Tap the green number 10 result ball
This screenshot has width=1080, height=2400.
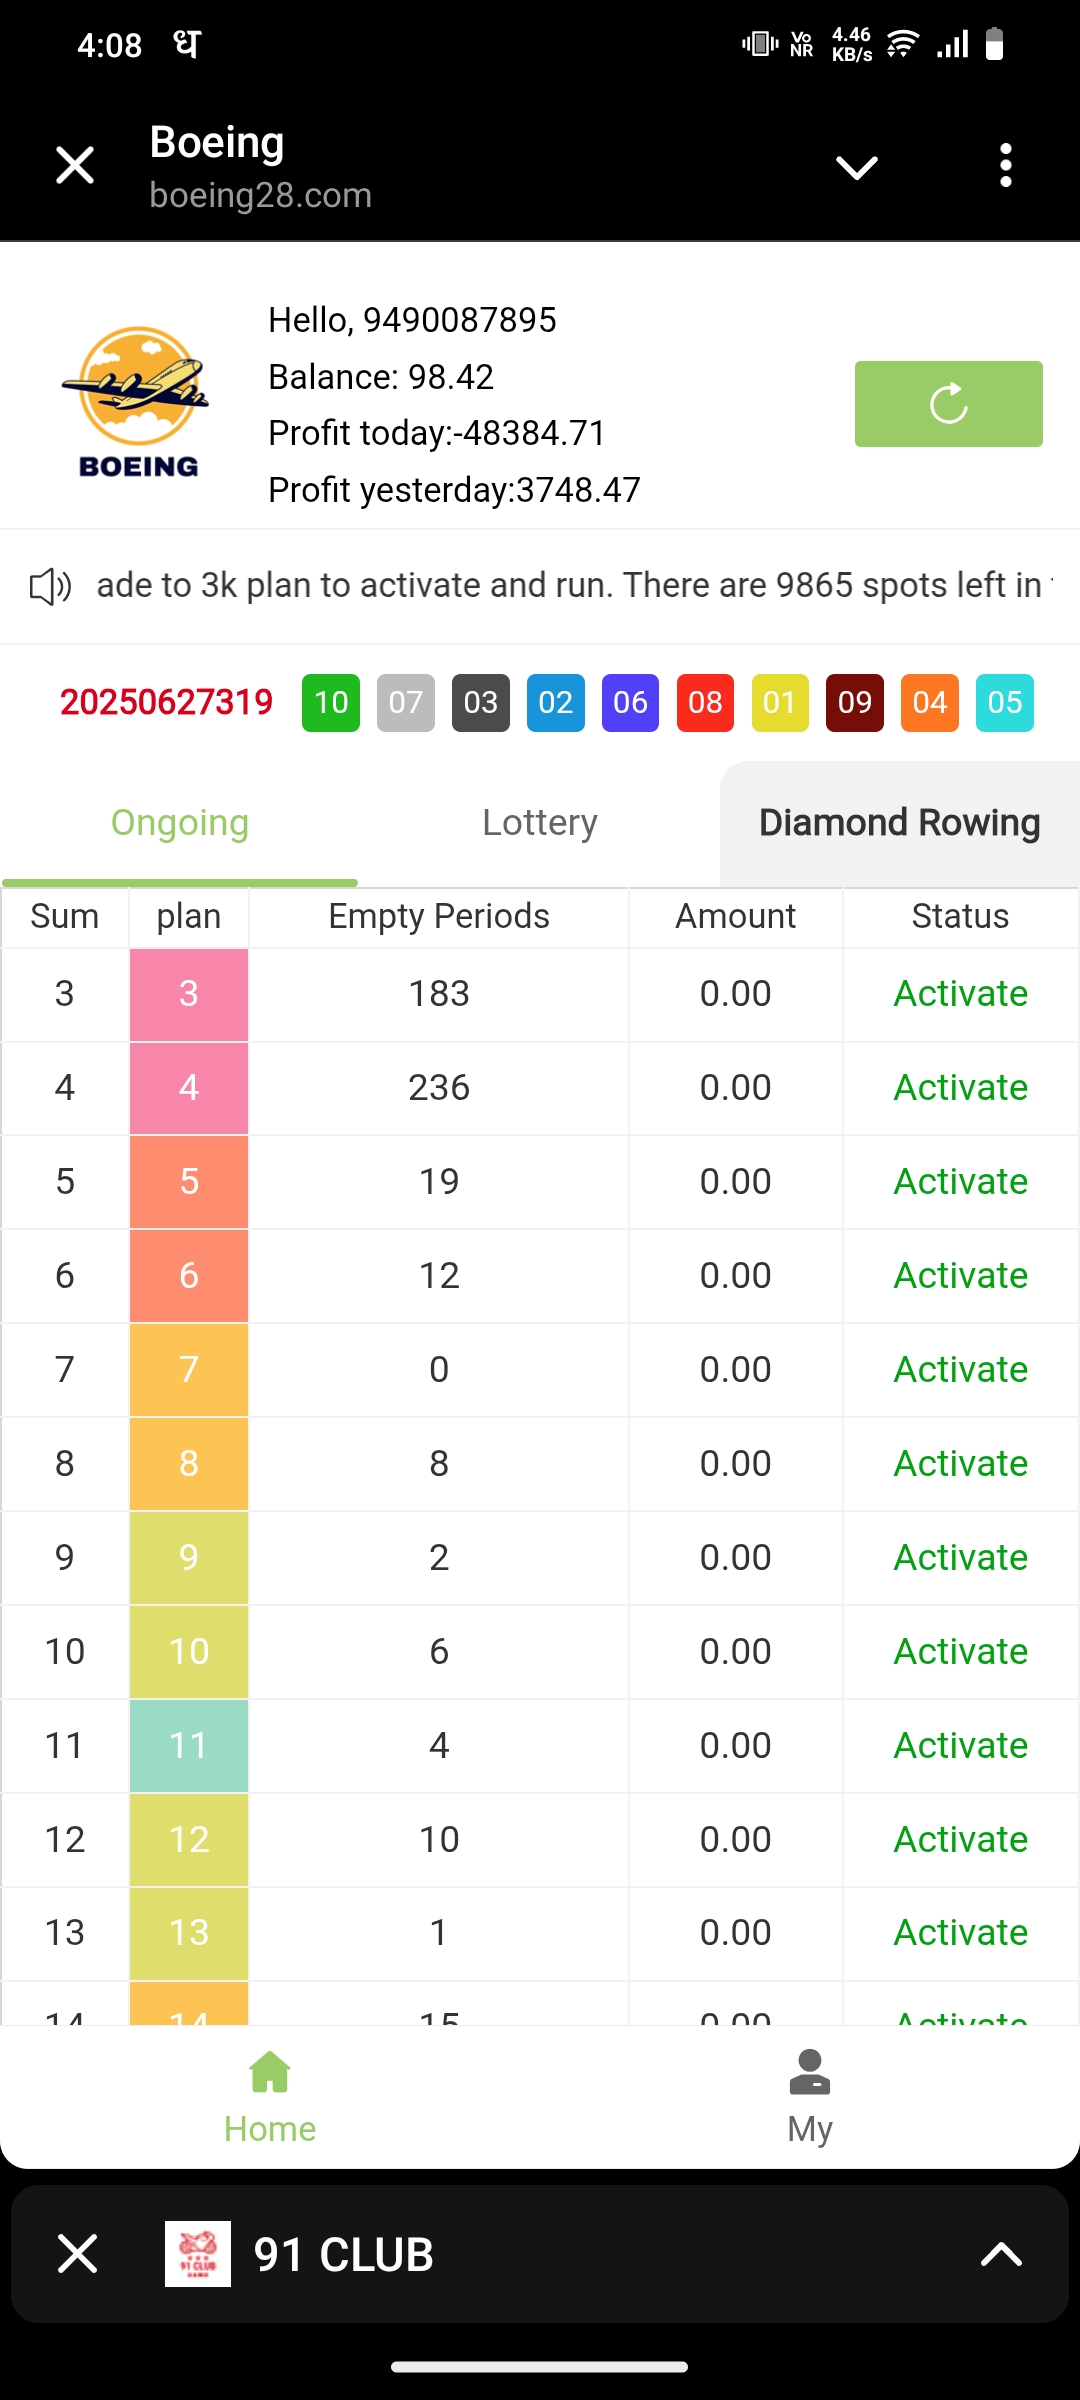331,703
